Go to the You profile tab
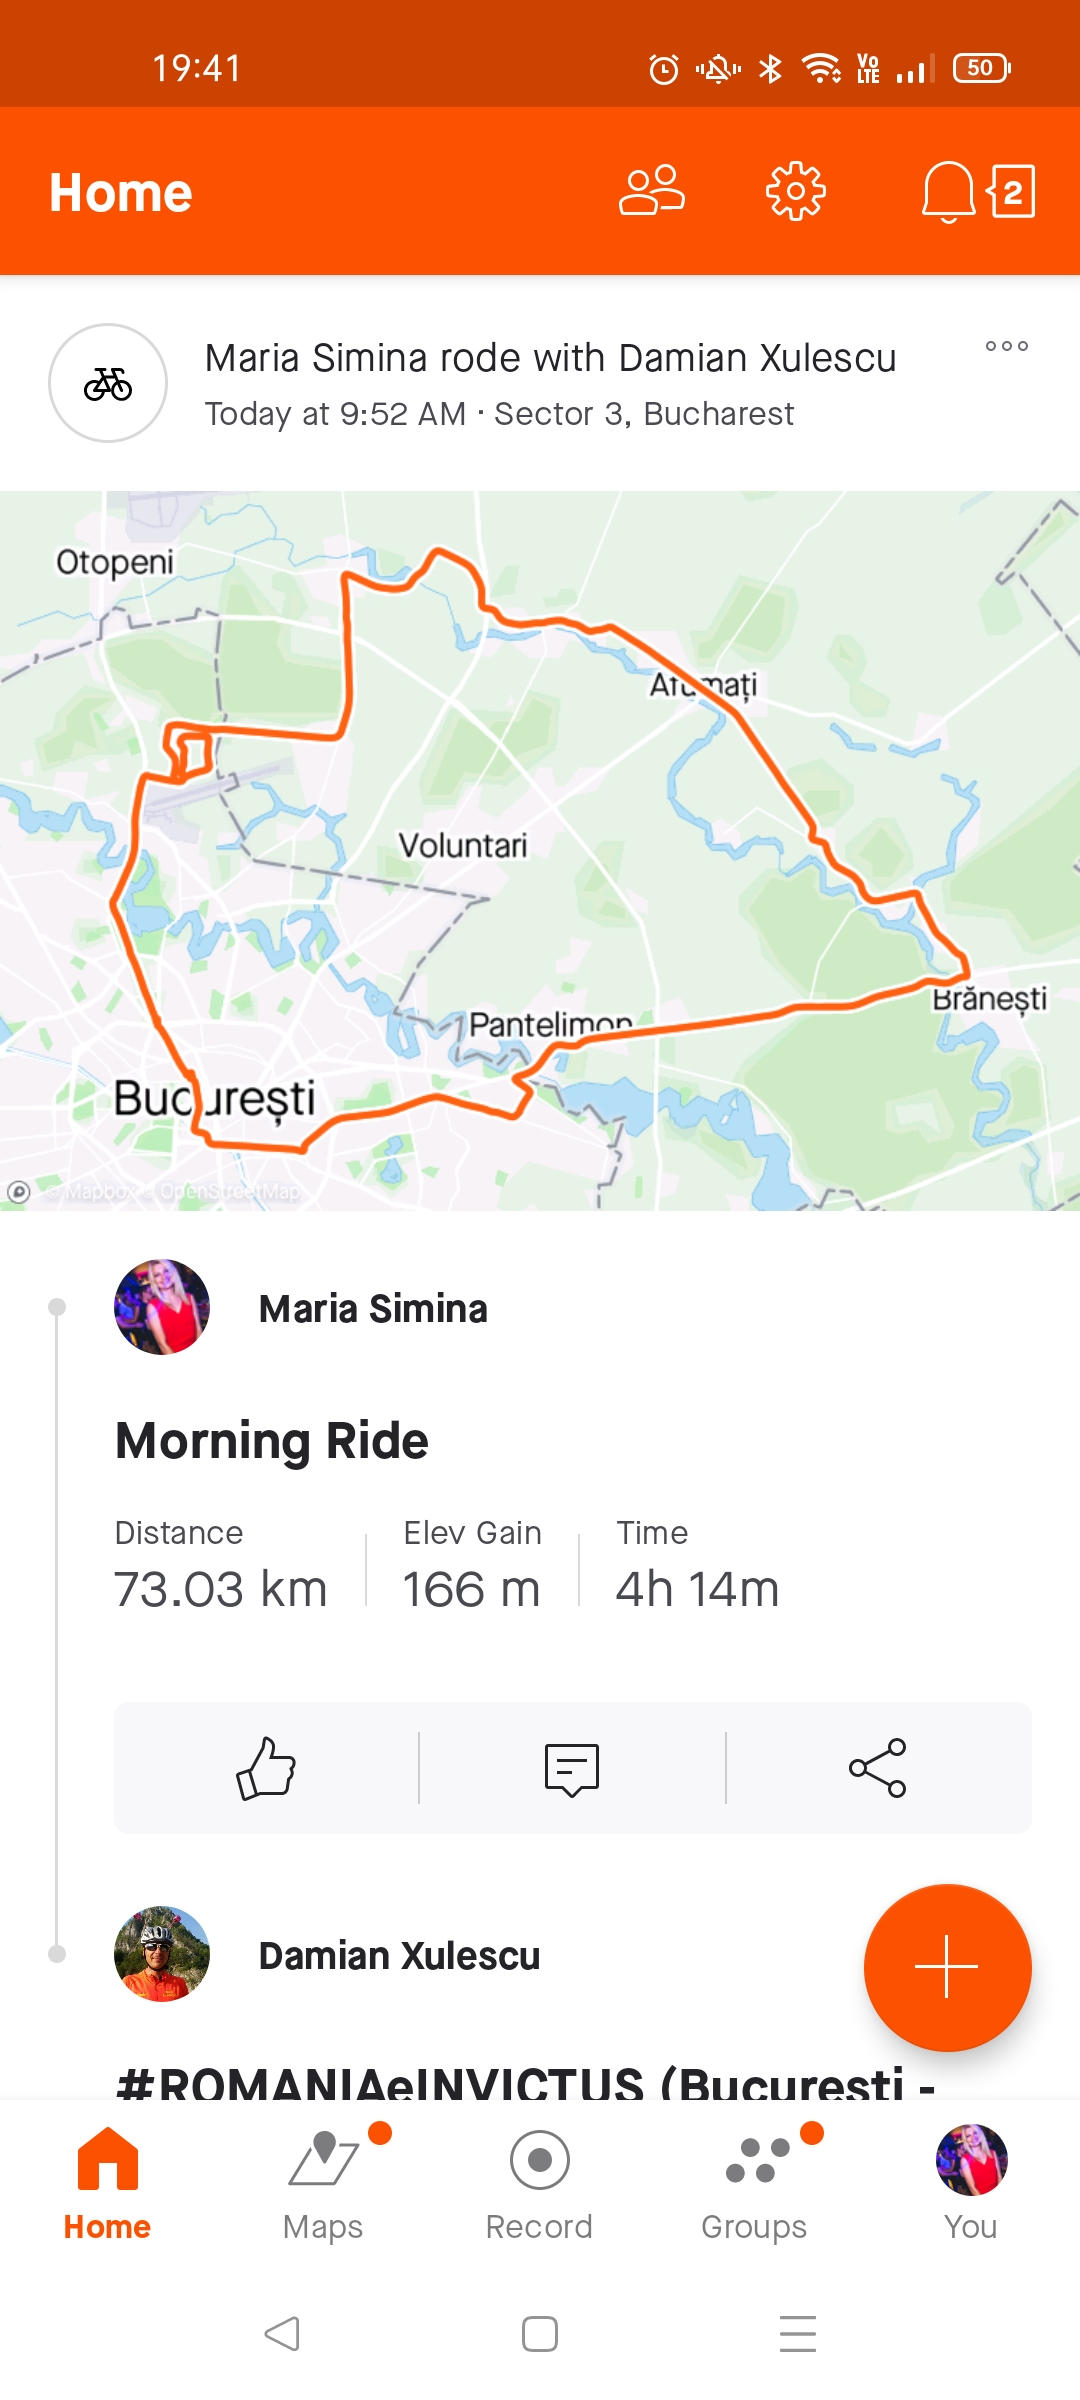This screenshot has height=2400, width=1080. click(x=970, y=2184)
